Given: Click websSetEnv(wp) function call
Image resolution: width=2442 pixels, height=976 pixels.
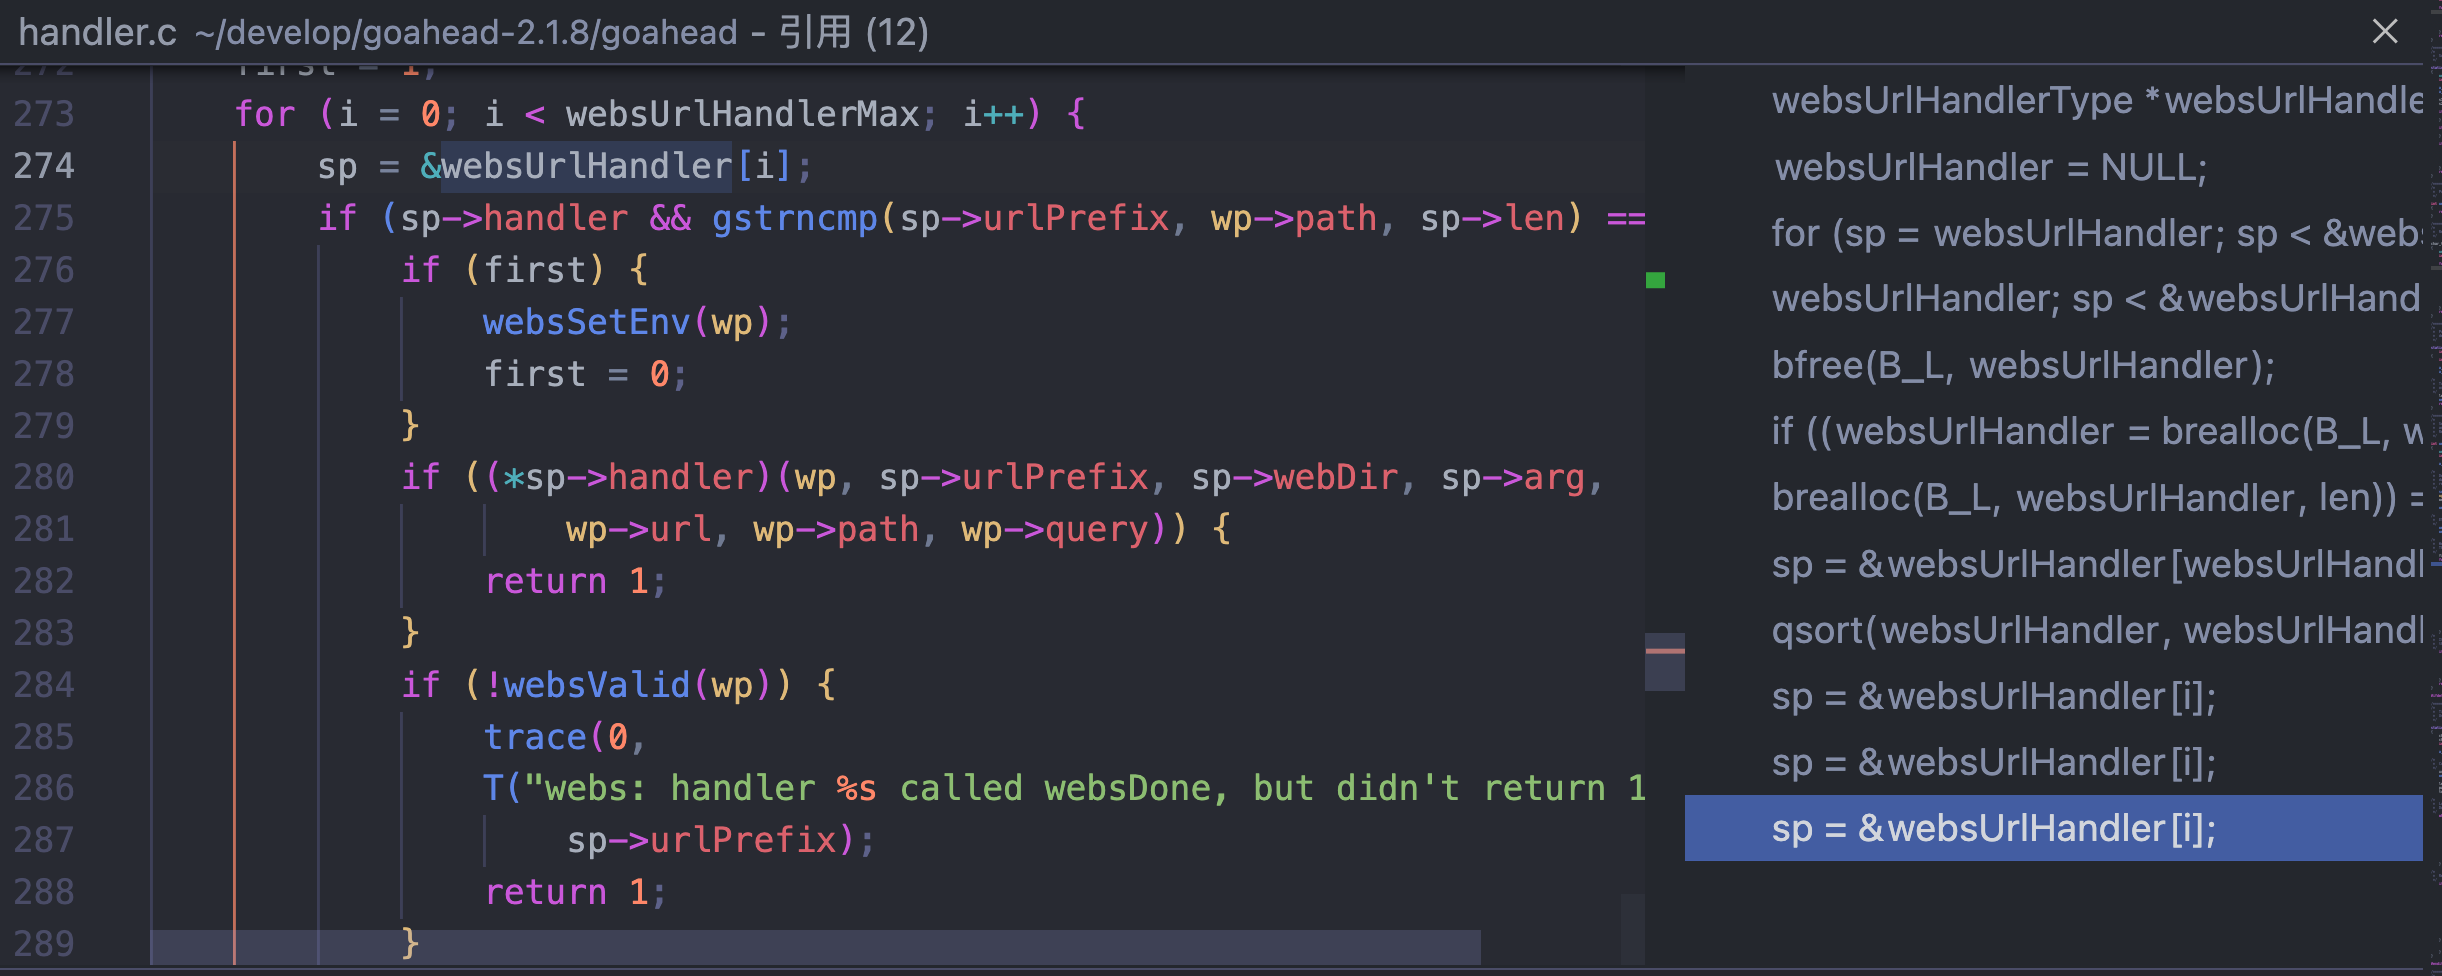Looking at the screenshot, I should click(627, 321).
